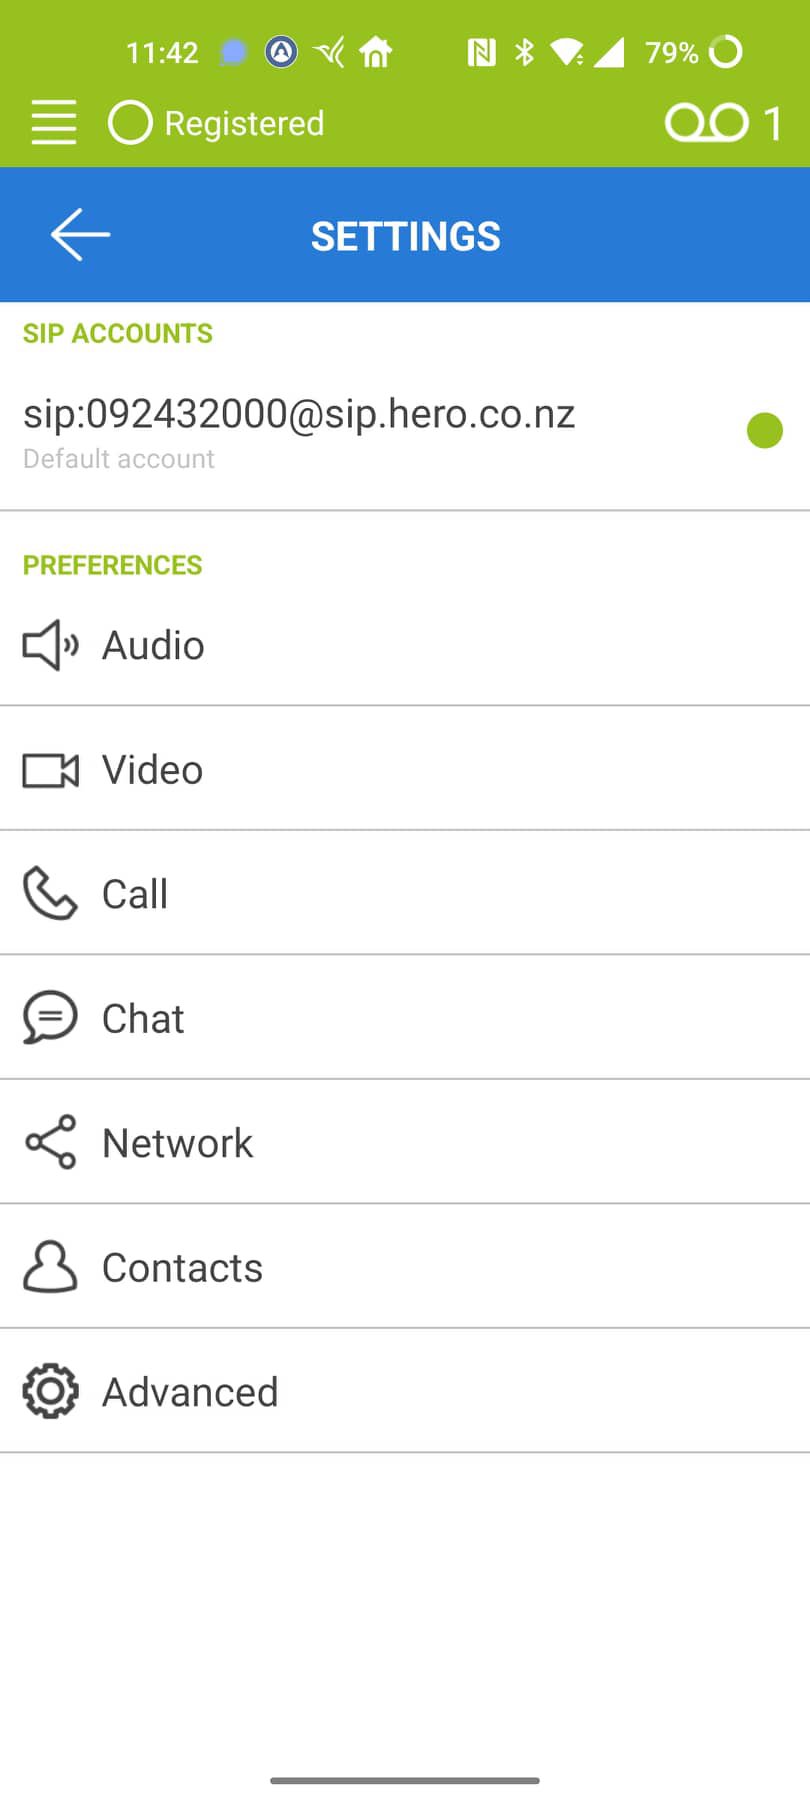
Task: Open Video preferences
Action: pos(405,769)
